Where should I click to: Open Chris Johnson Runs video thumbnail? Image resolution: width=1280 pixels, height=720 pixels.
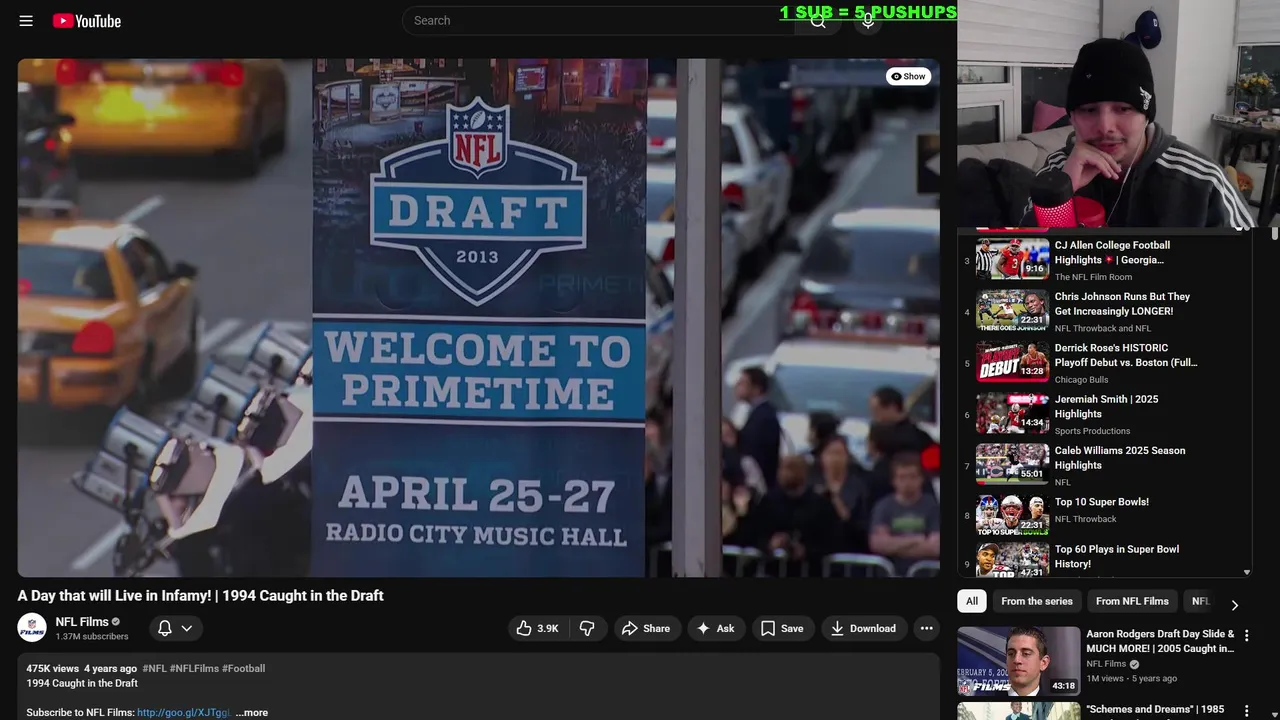click(x=1012, y=310)
